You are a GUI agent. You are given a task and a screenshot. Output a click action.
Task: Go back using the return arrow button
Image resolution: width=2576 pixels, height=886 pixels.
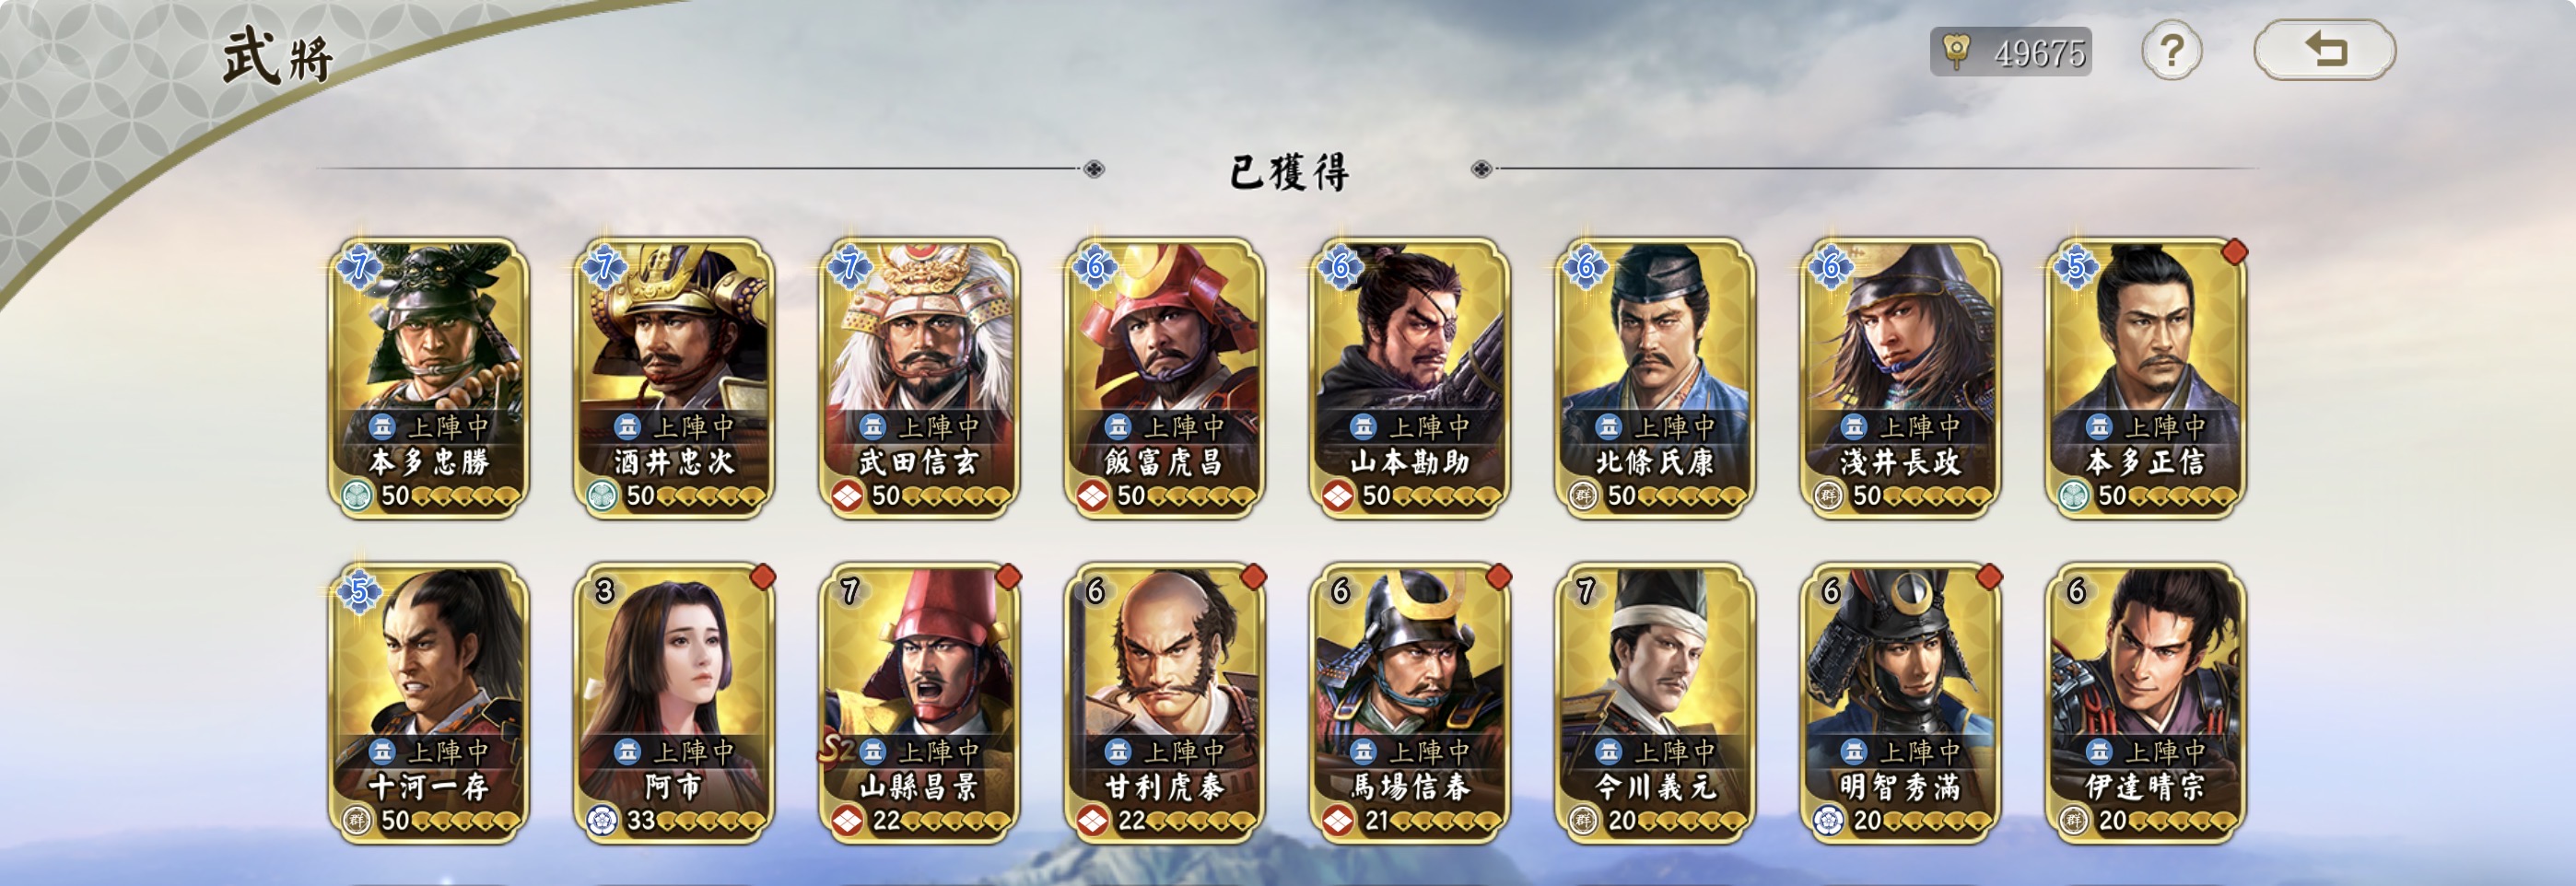(2324, 50)
